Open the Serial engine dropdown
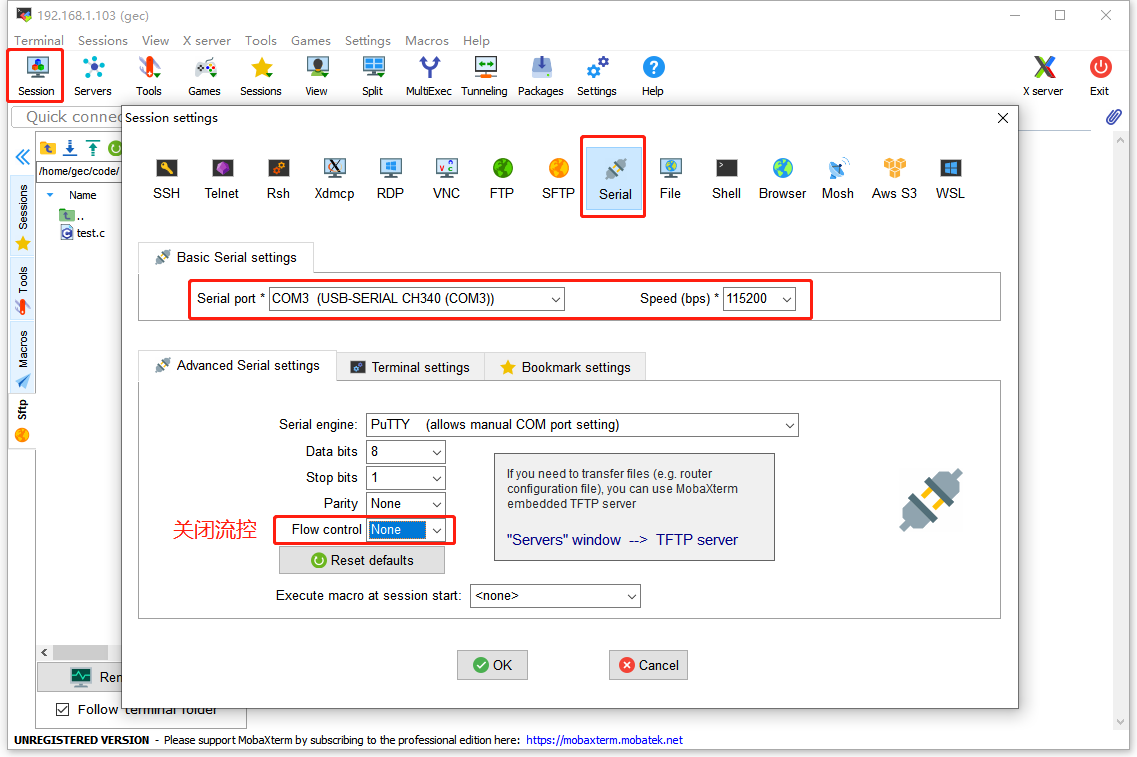Viewport: 1137px width, 757px height. [x=582, y=425]
